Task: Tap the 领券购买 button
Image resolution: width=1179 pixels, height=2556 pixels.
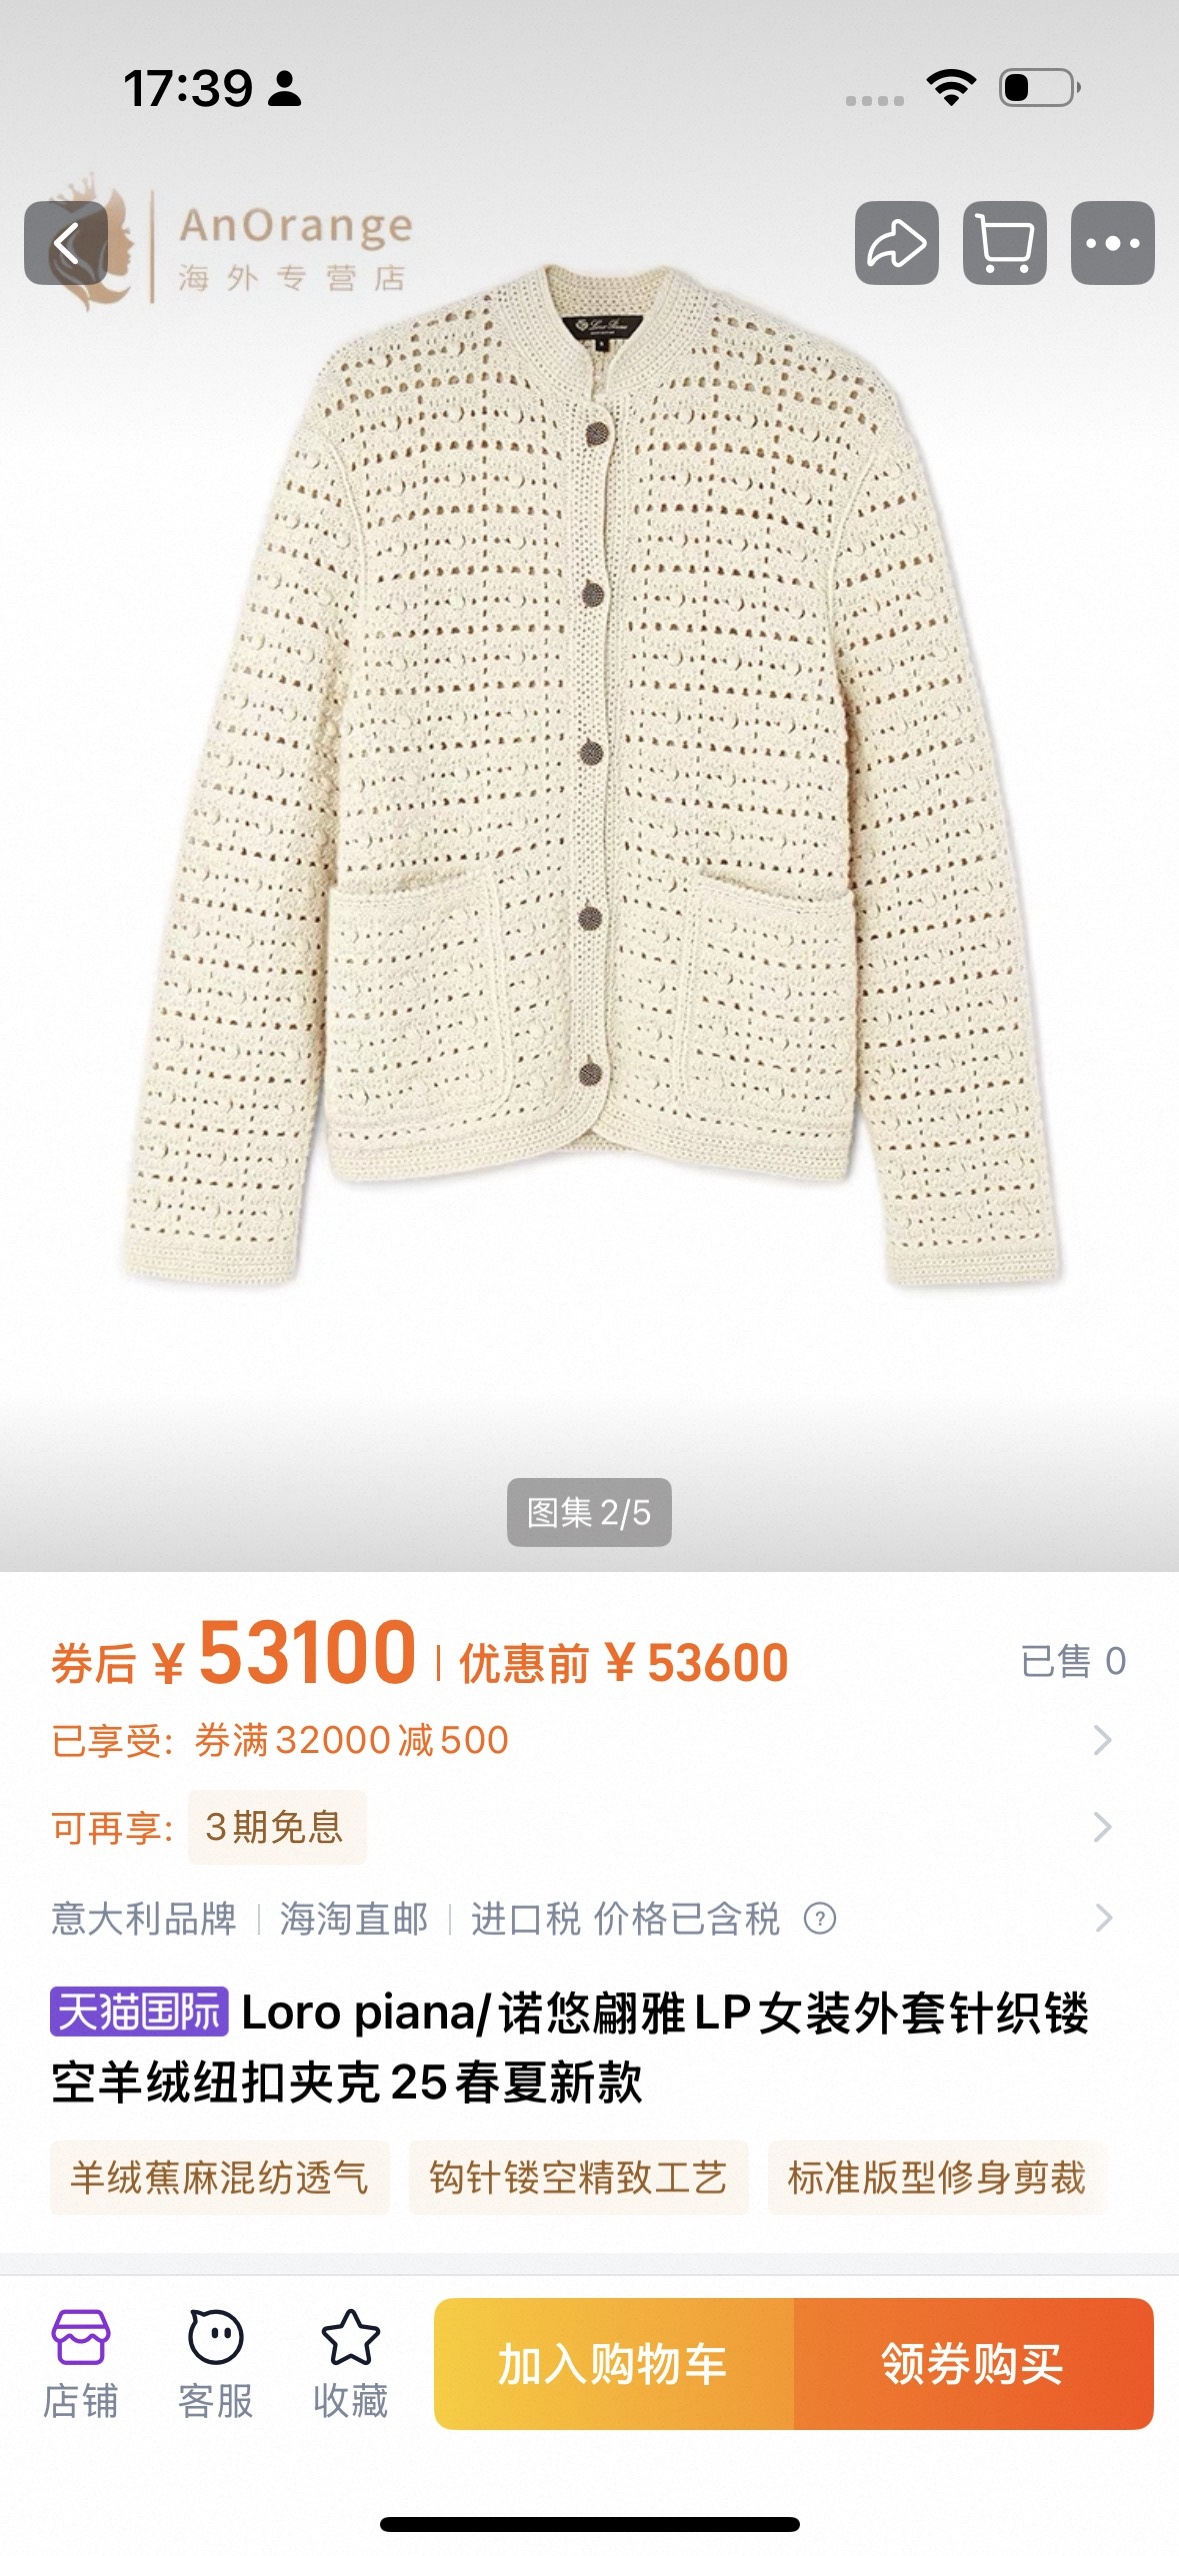Action: 973,2364
